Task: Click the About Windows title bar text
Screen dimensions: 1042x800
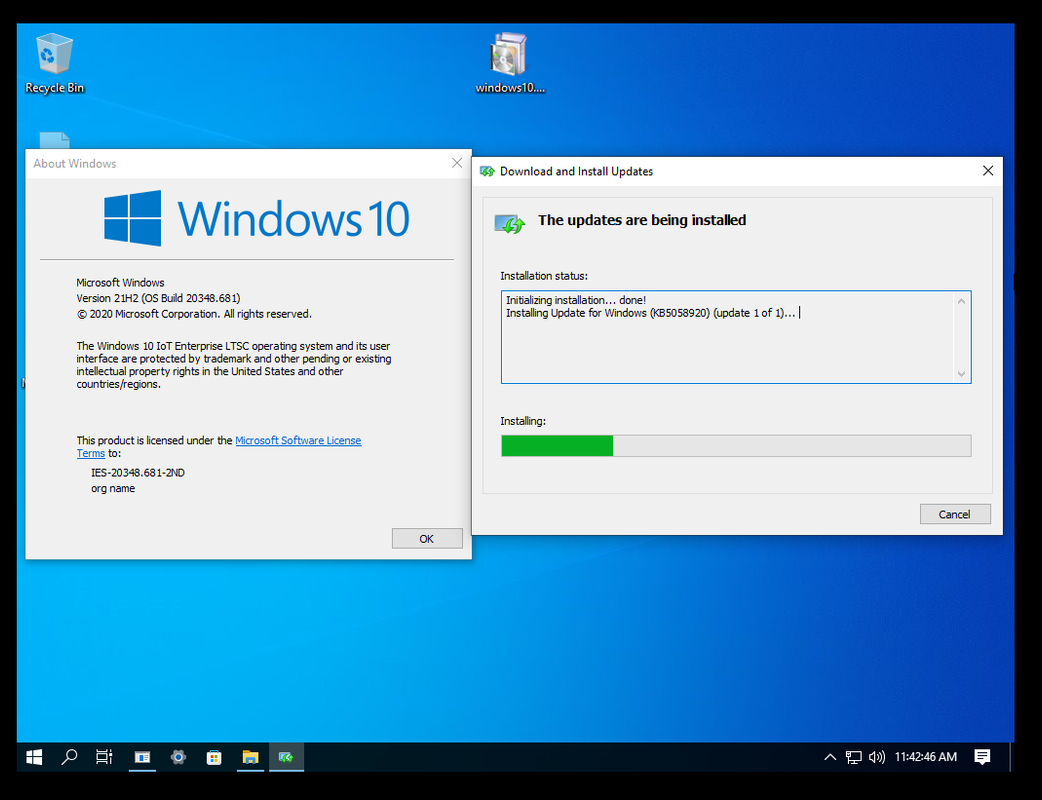Action: [75, 163]
